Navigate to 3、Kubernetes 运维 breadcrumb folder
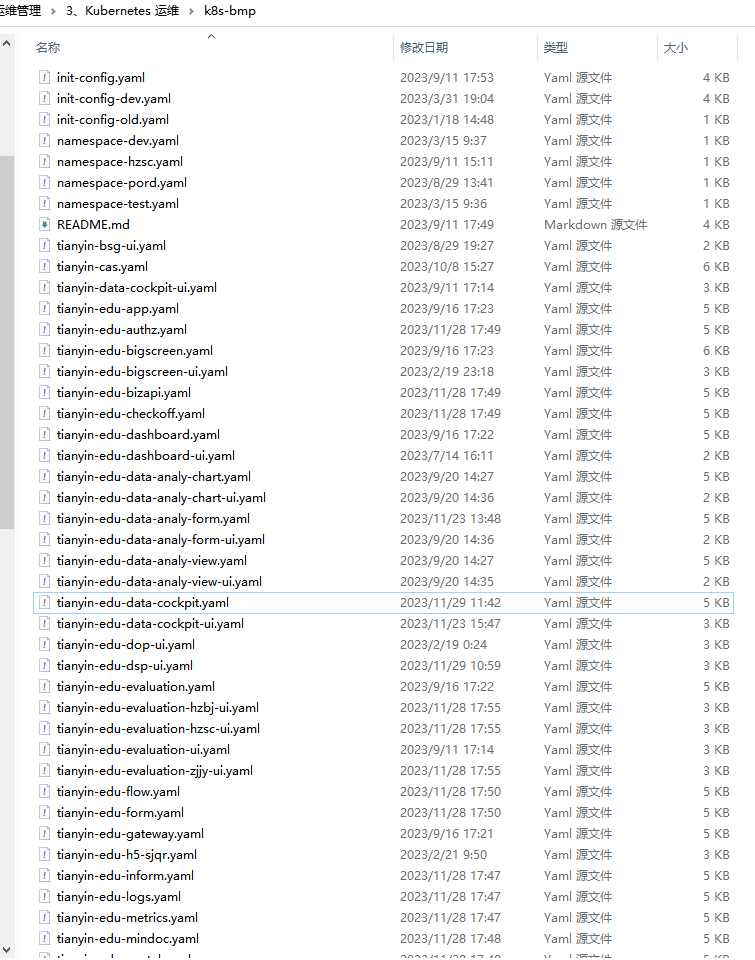Image resolution: width=755 pixels, height=960 pixels. pyautogui.click(x=123, y=11)
